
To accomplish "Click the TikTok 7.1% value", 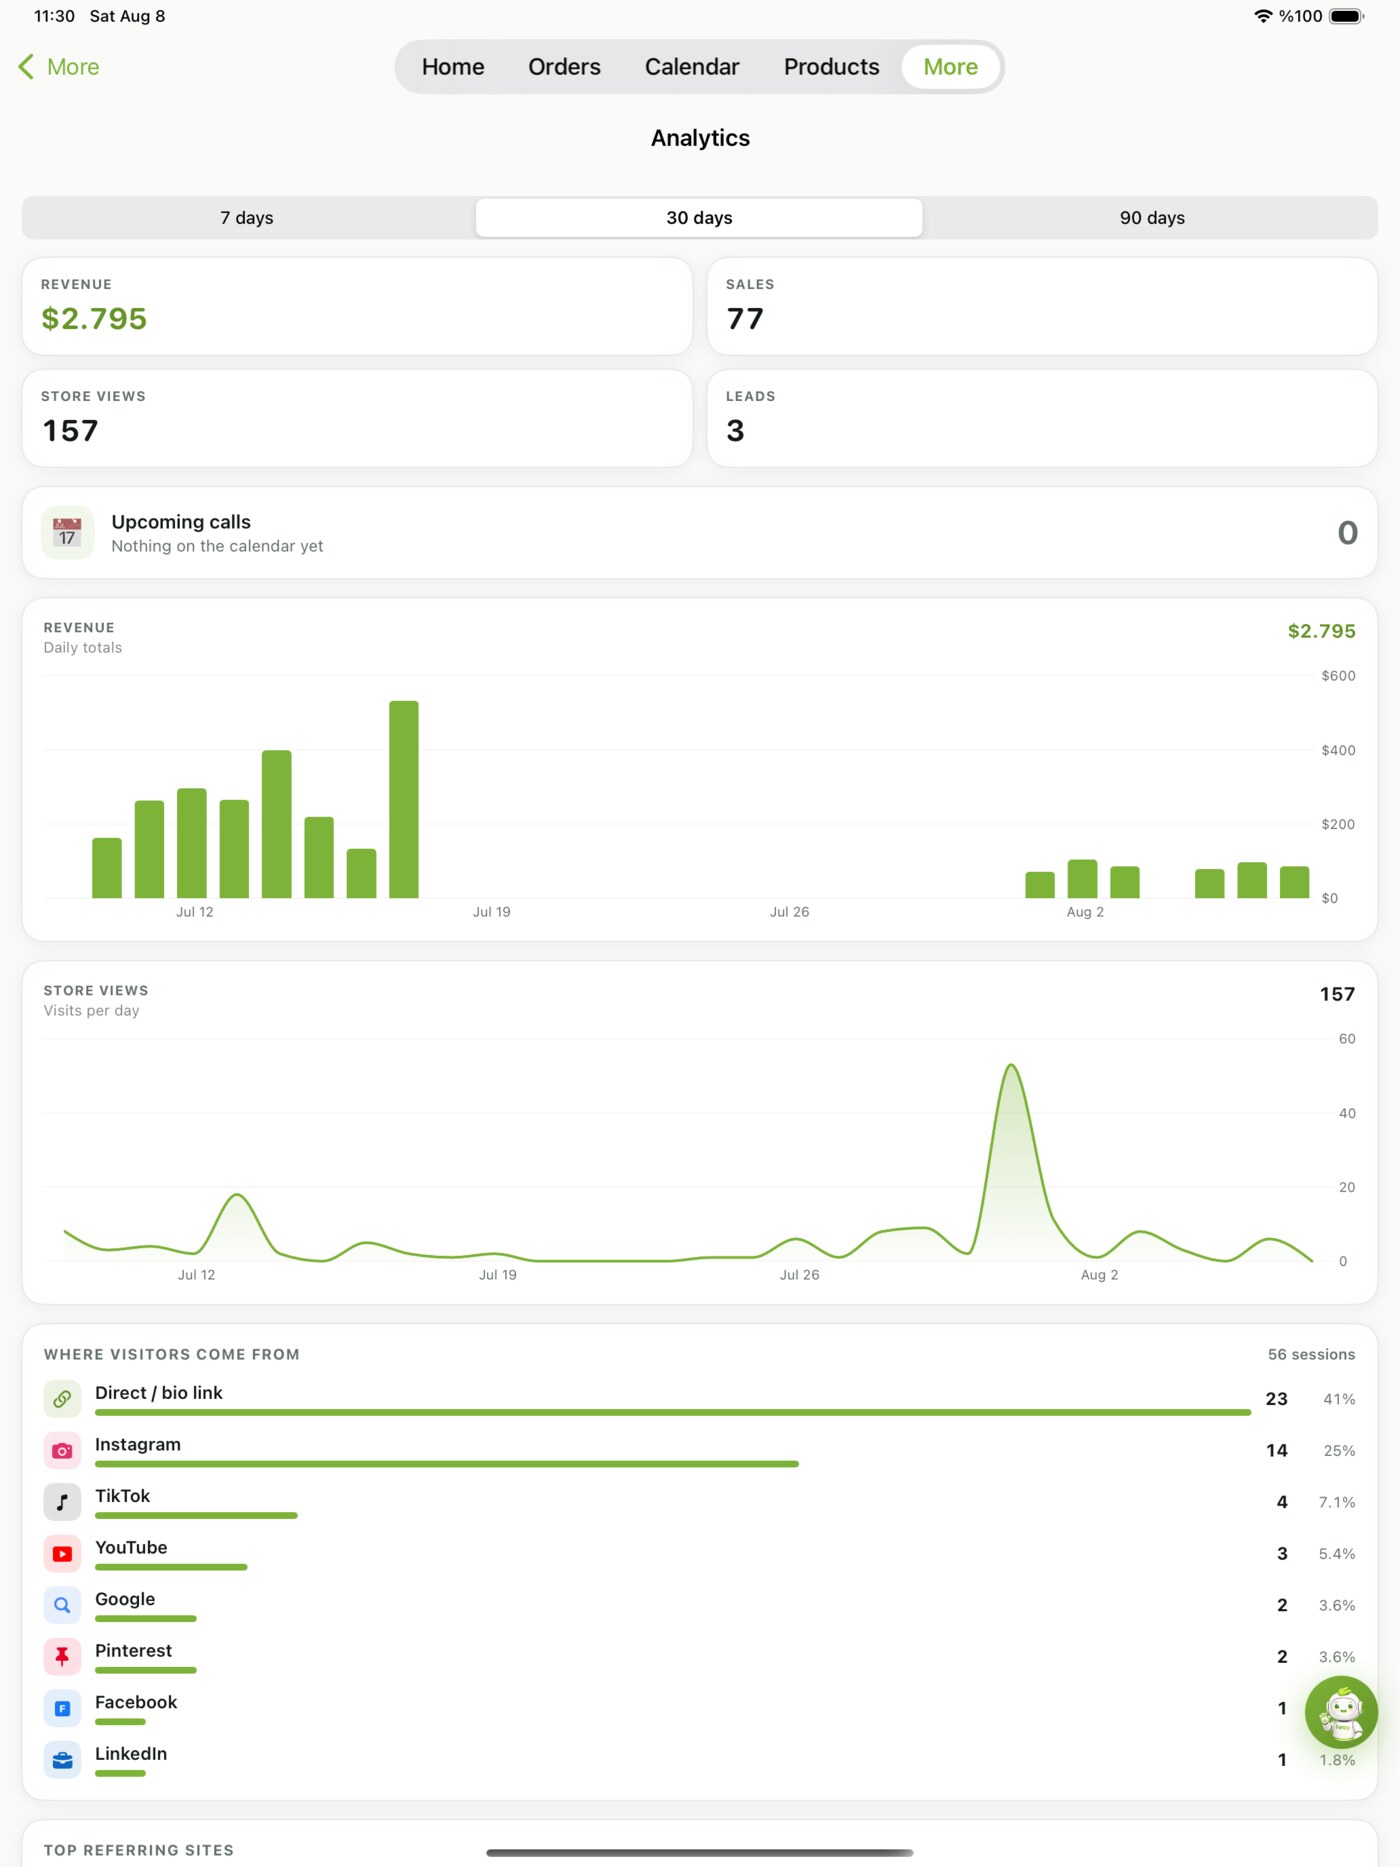I will tap(1337, 1502).
